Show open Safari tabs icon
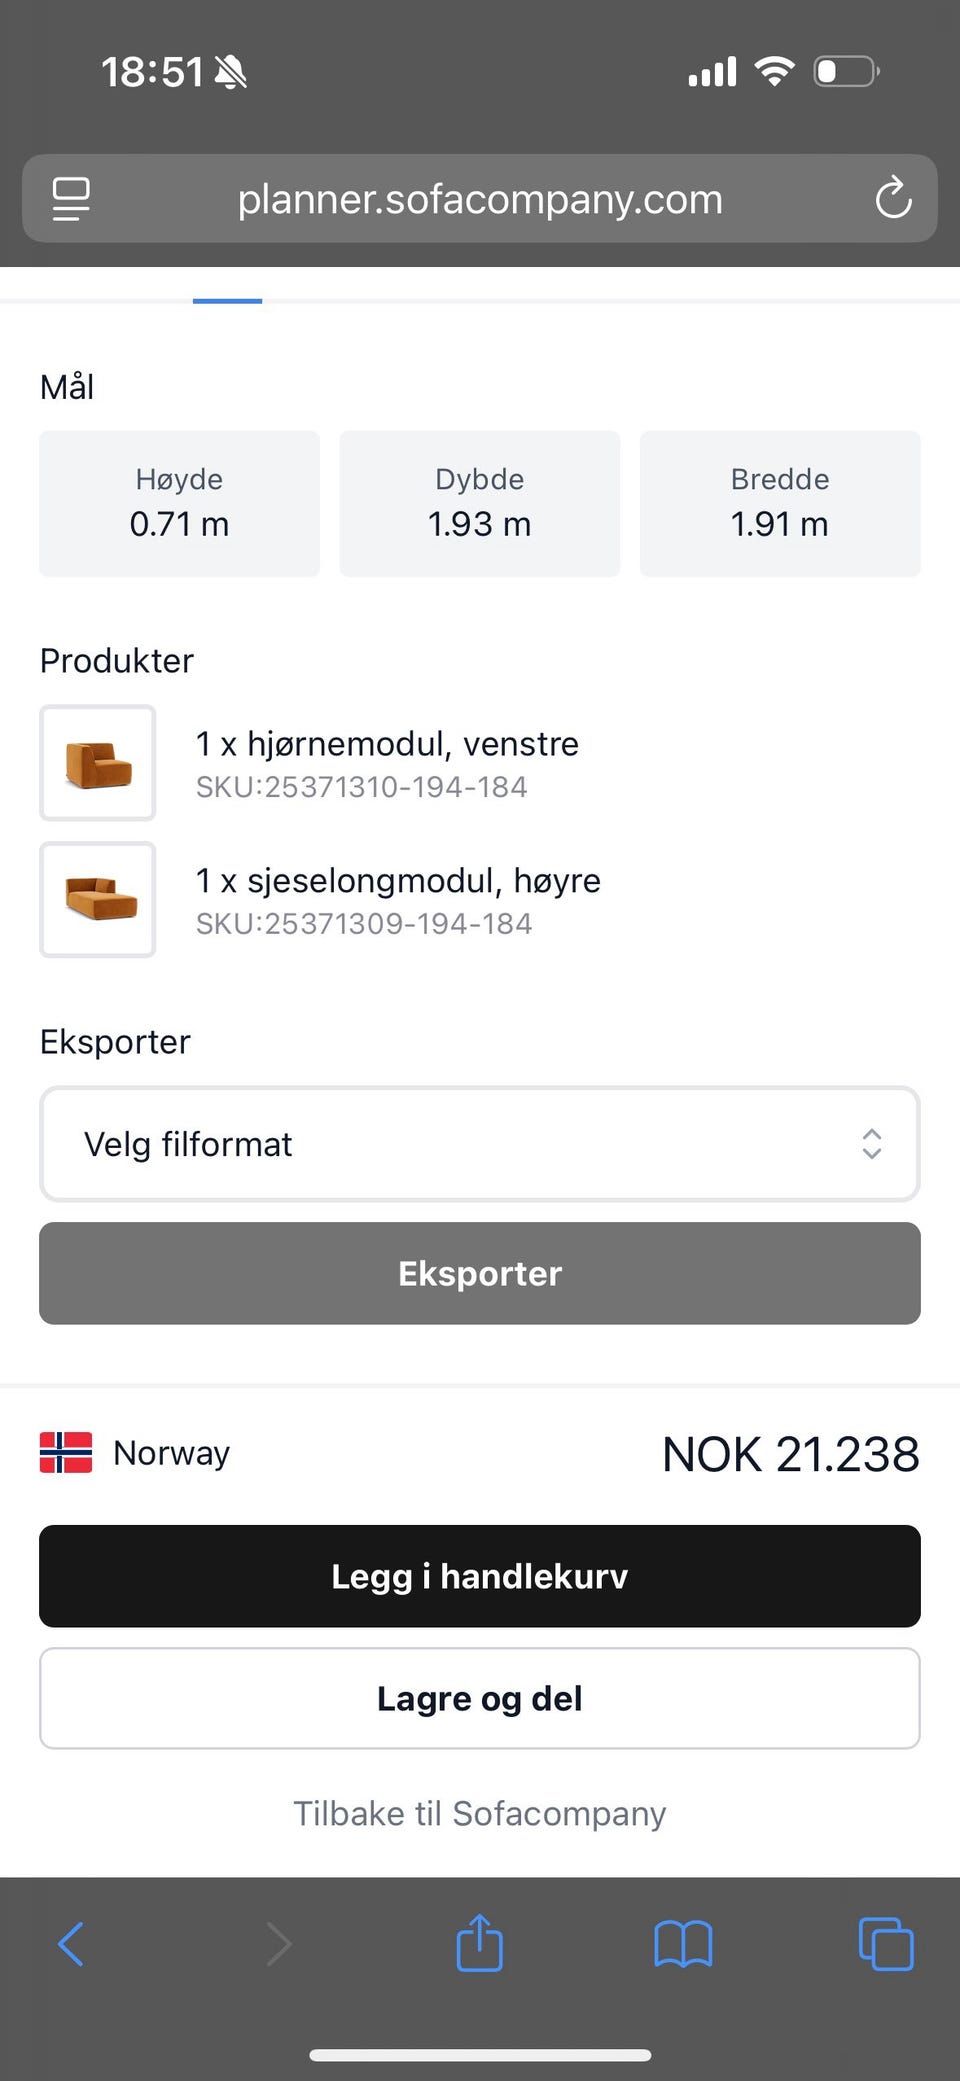The image size is (960, 2081). click(886, 1945)
